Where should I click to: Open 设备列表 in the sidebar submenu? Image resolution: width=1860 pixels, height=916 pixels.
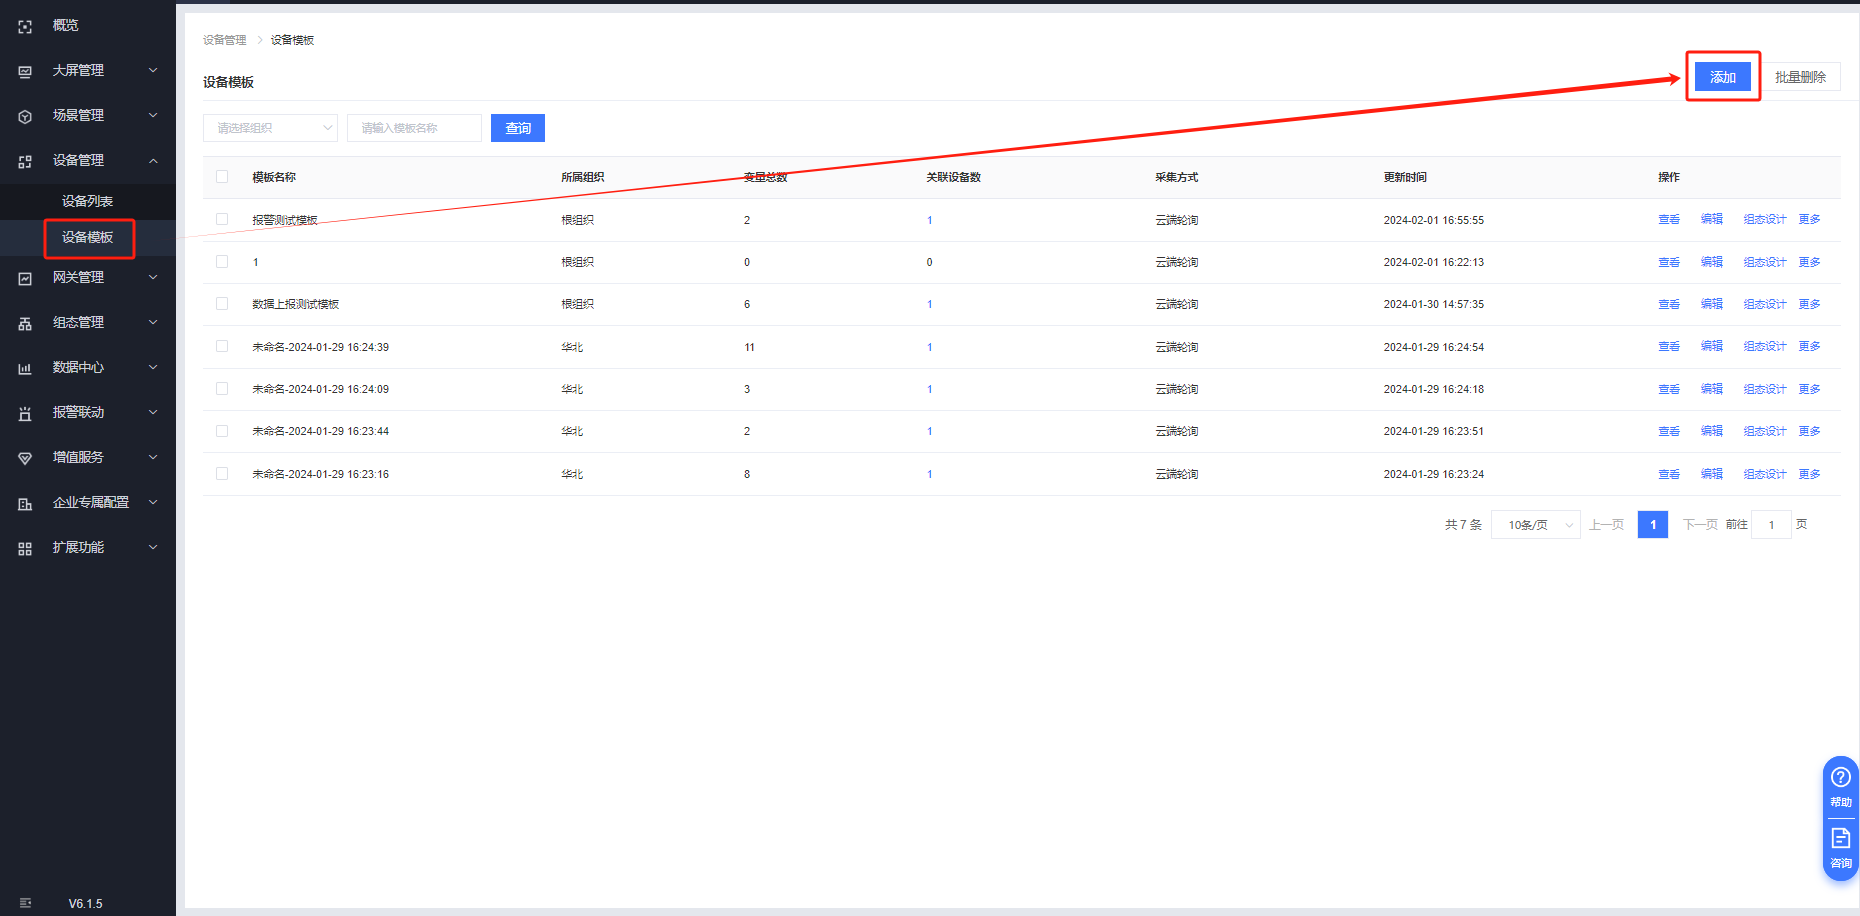click(87, 201)
